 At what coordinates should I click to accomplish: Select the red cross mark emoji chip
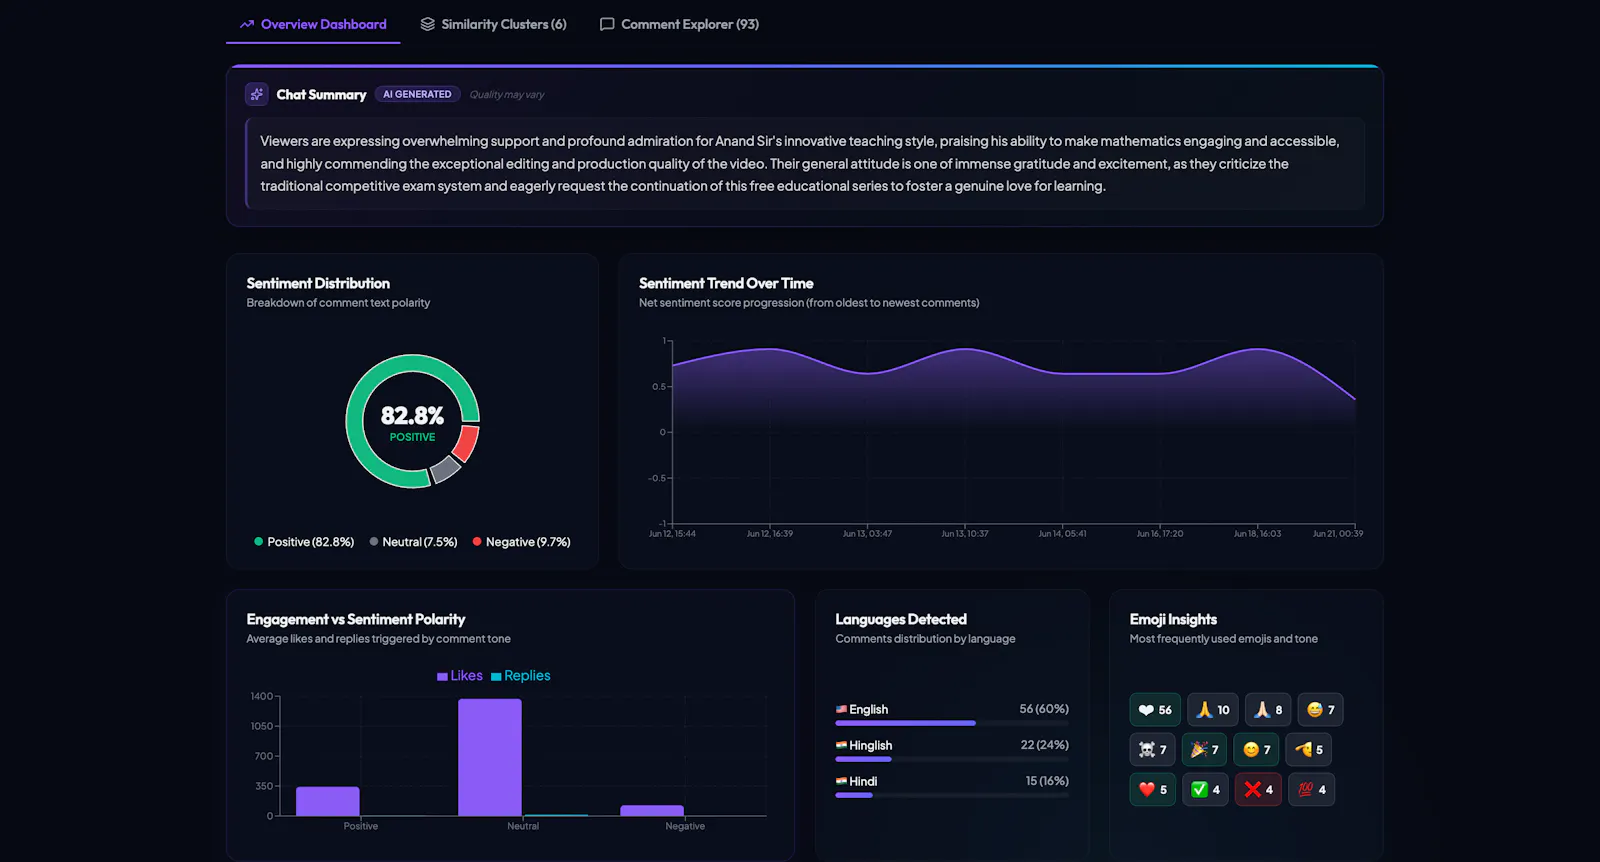1258,790
